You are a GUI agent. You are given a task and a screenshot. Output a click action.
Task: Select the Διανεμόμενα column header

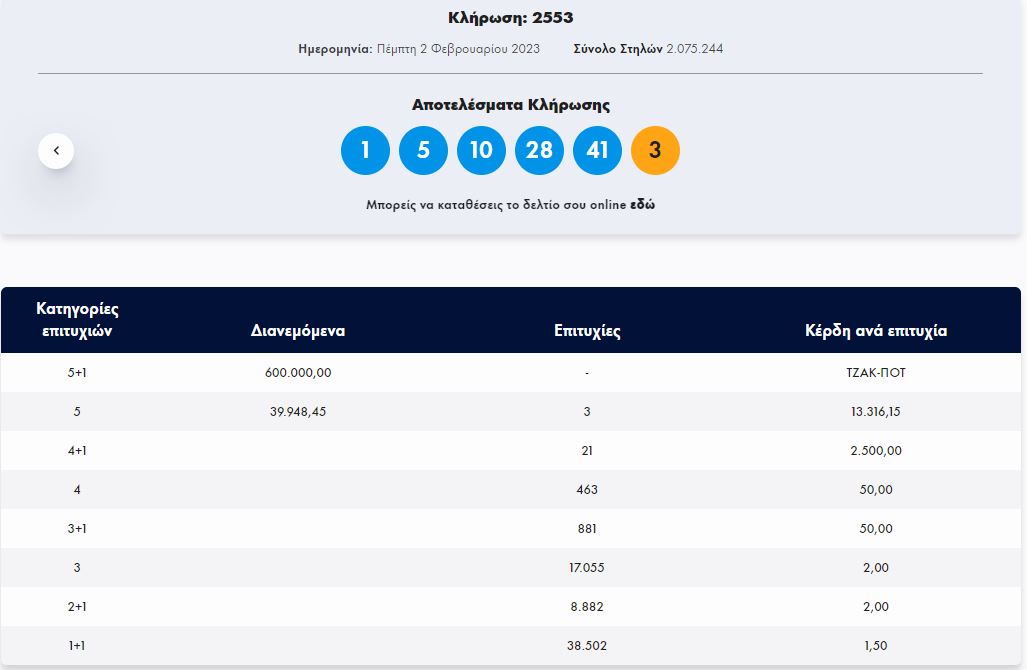[299, 330]
